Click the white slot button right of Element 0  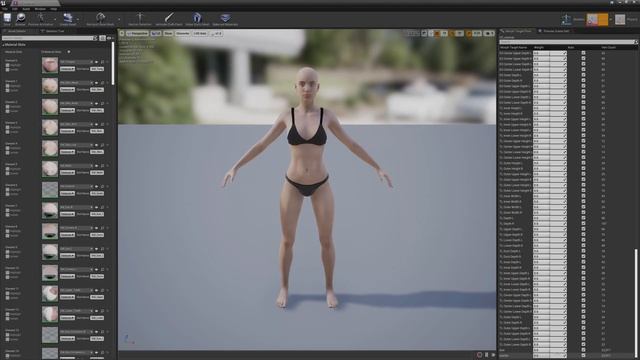[97, 69]
